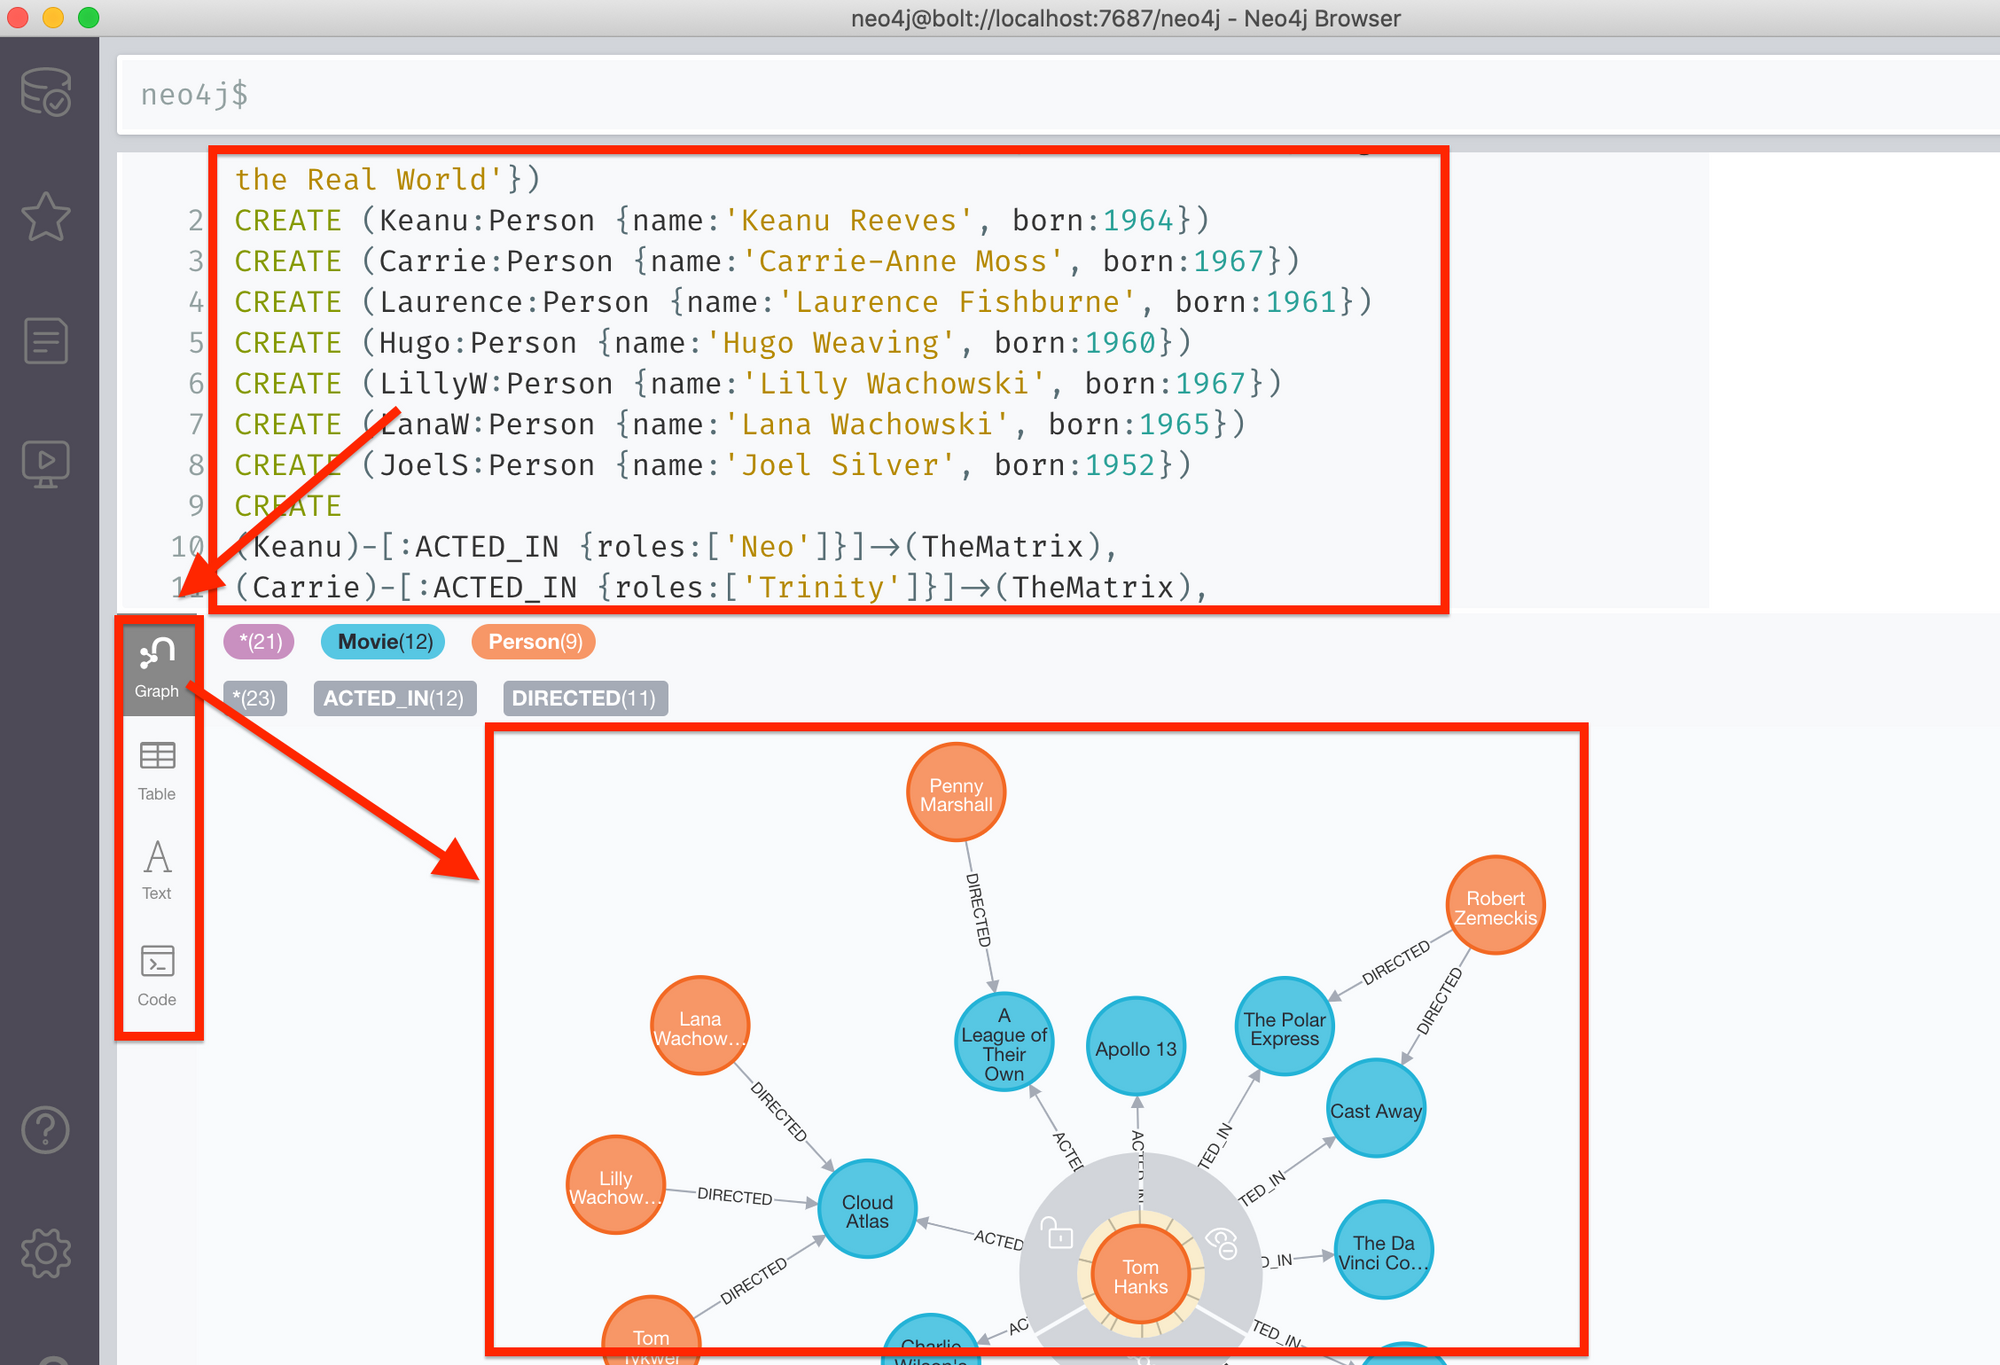Open the project files sidebar icon
Image resolution: width=2000 pixels, height=1365 pixels.
click(46, 341)
